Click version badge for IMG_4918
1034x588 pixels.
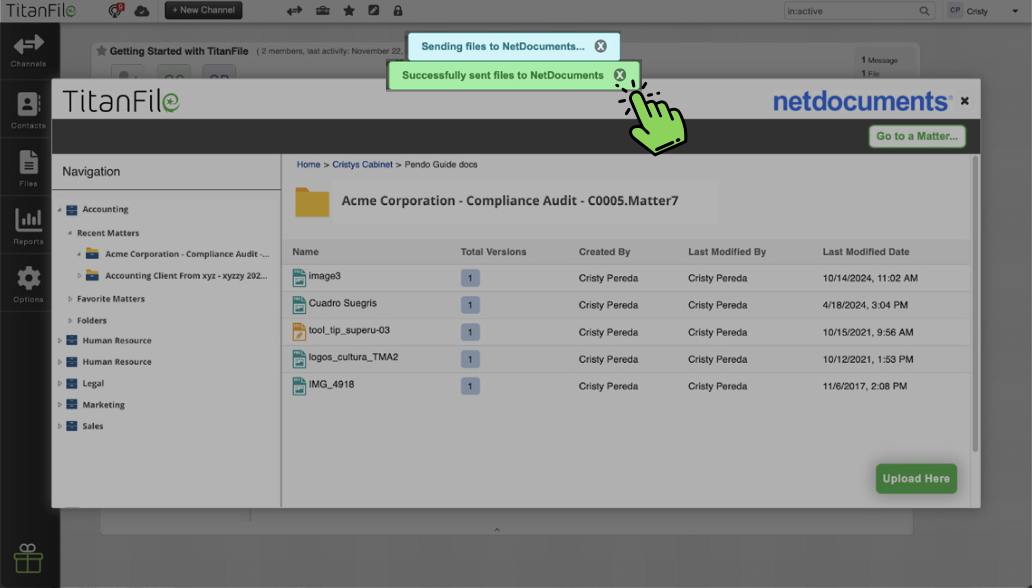click(470, 386)
